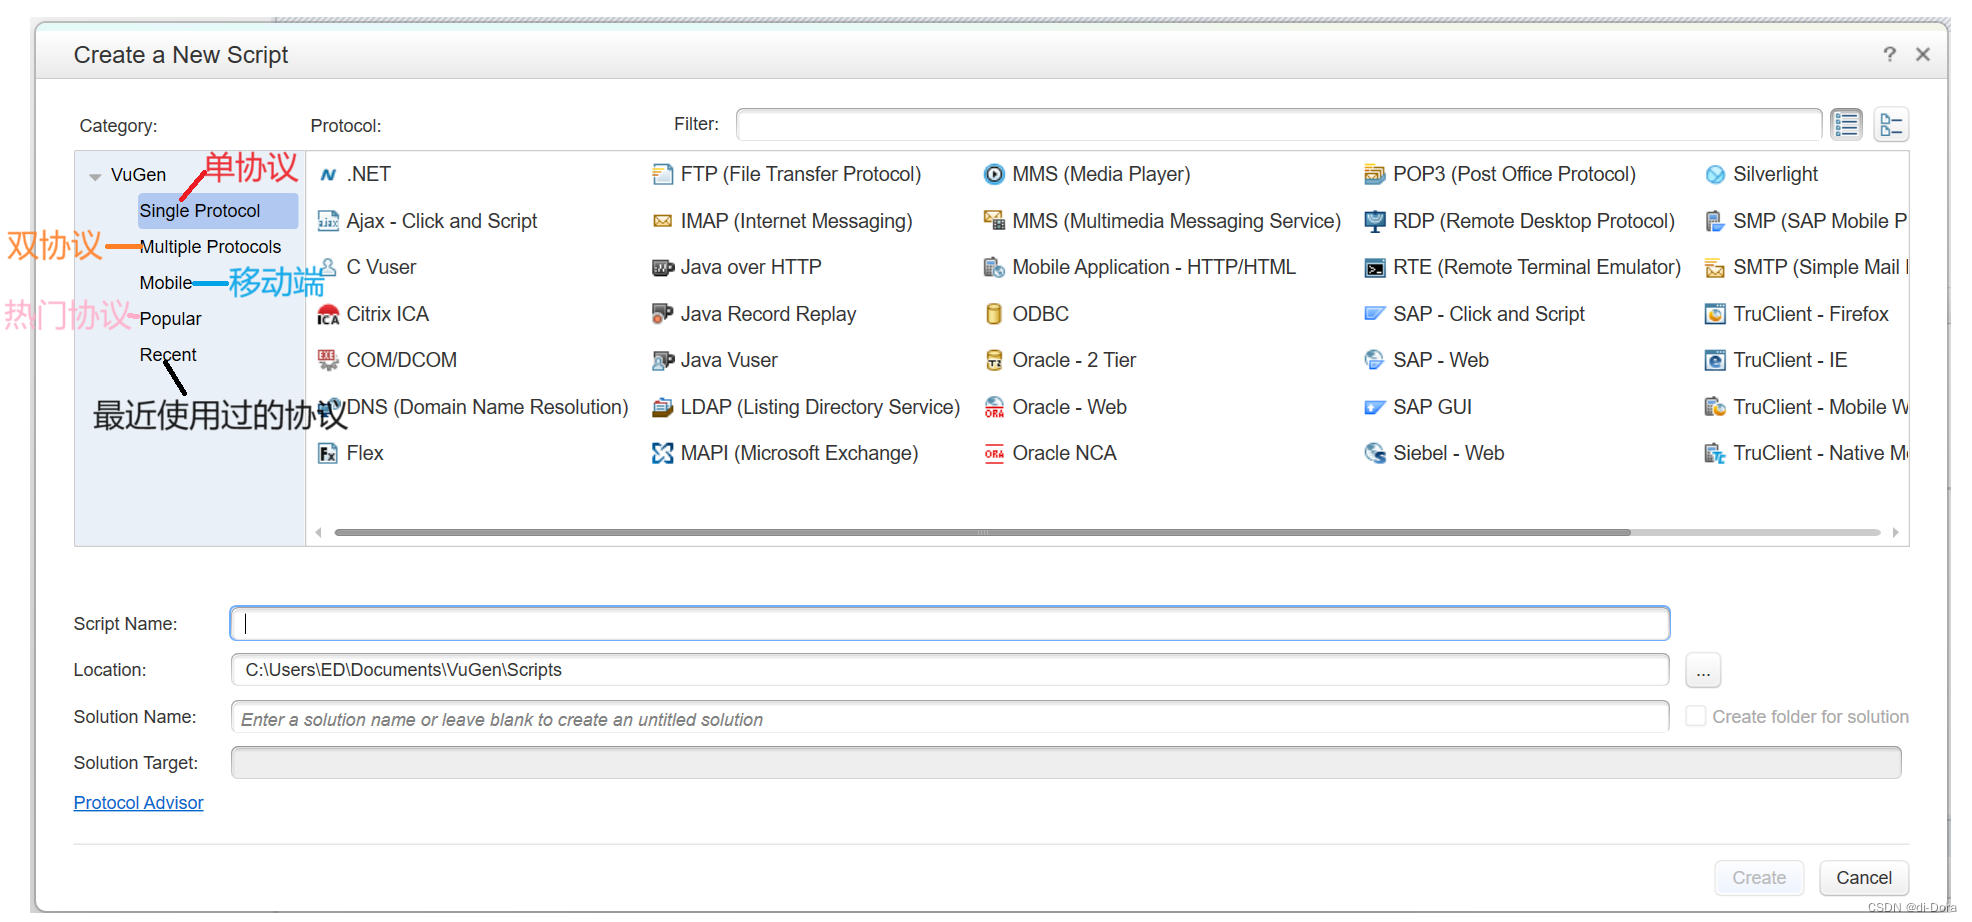Select the COM/DCOM protocol icon
Image resolution: width=1972 pixels, height=922 pixels.
[x=328, y=360]
